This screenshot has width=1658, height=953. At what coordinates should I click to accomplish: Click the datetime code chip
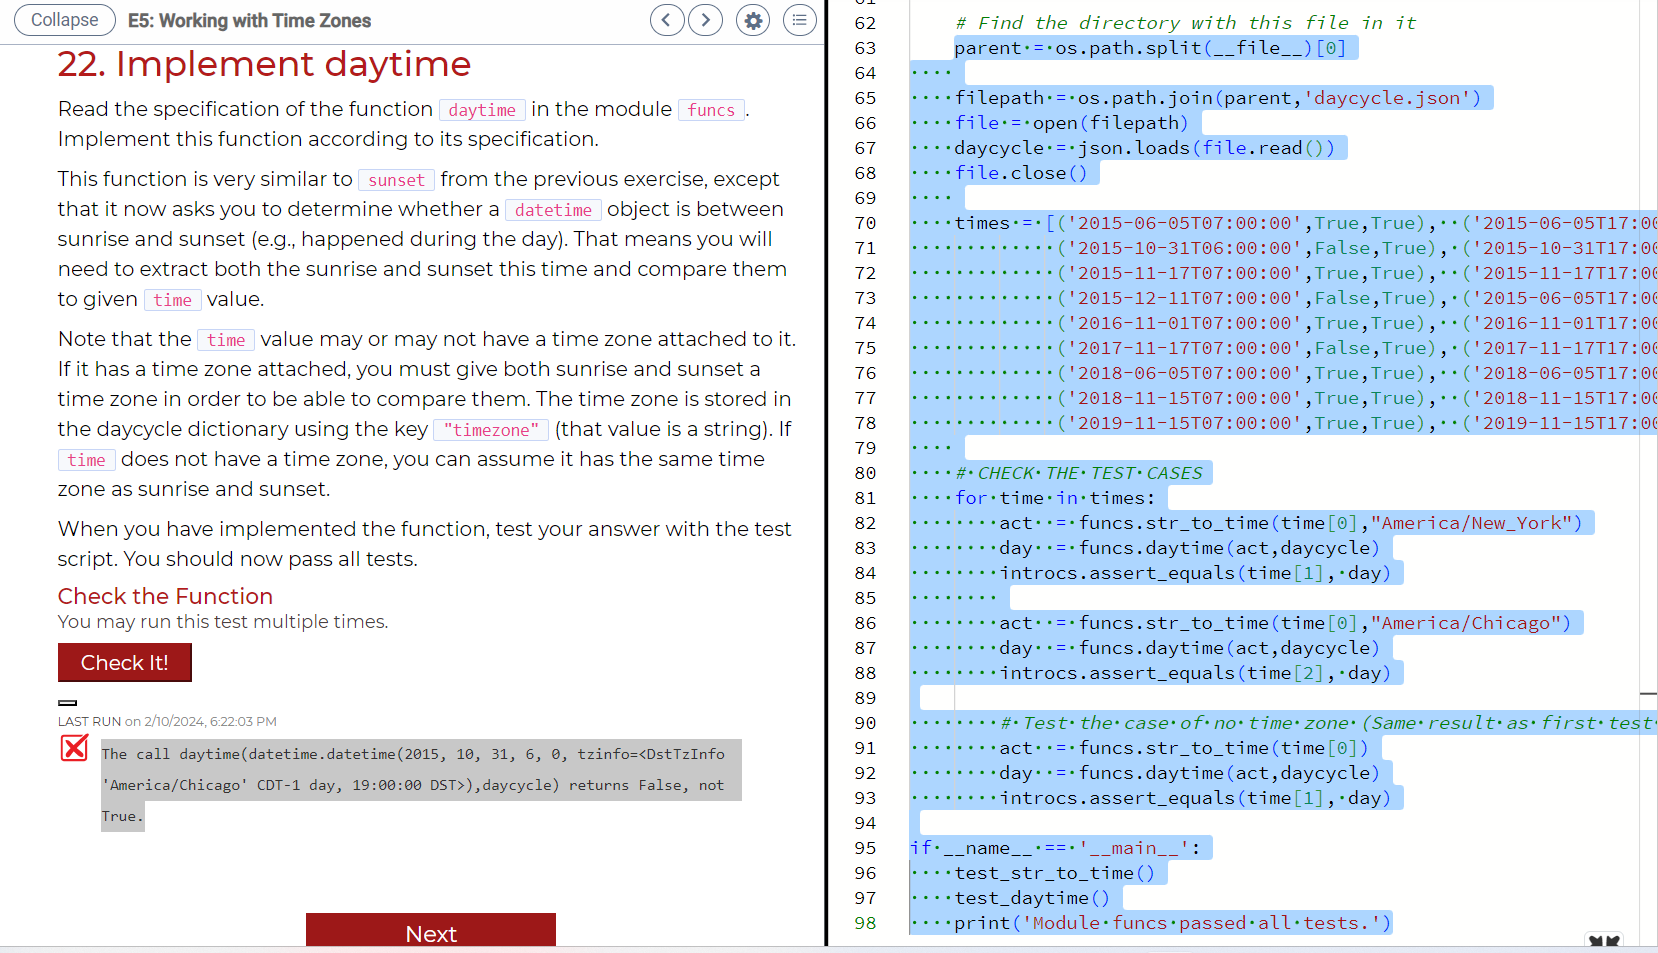(x=553, y=209)
